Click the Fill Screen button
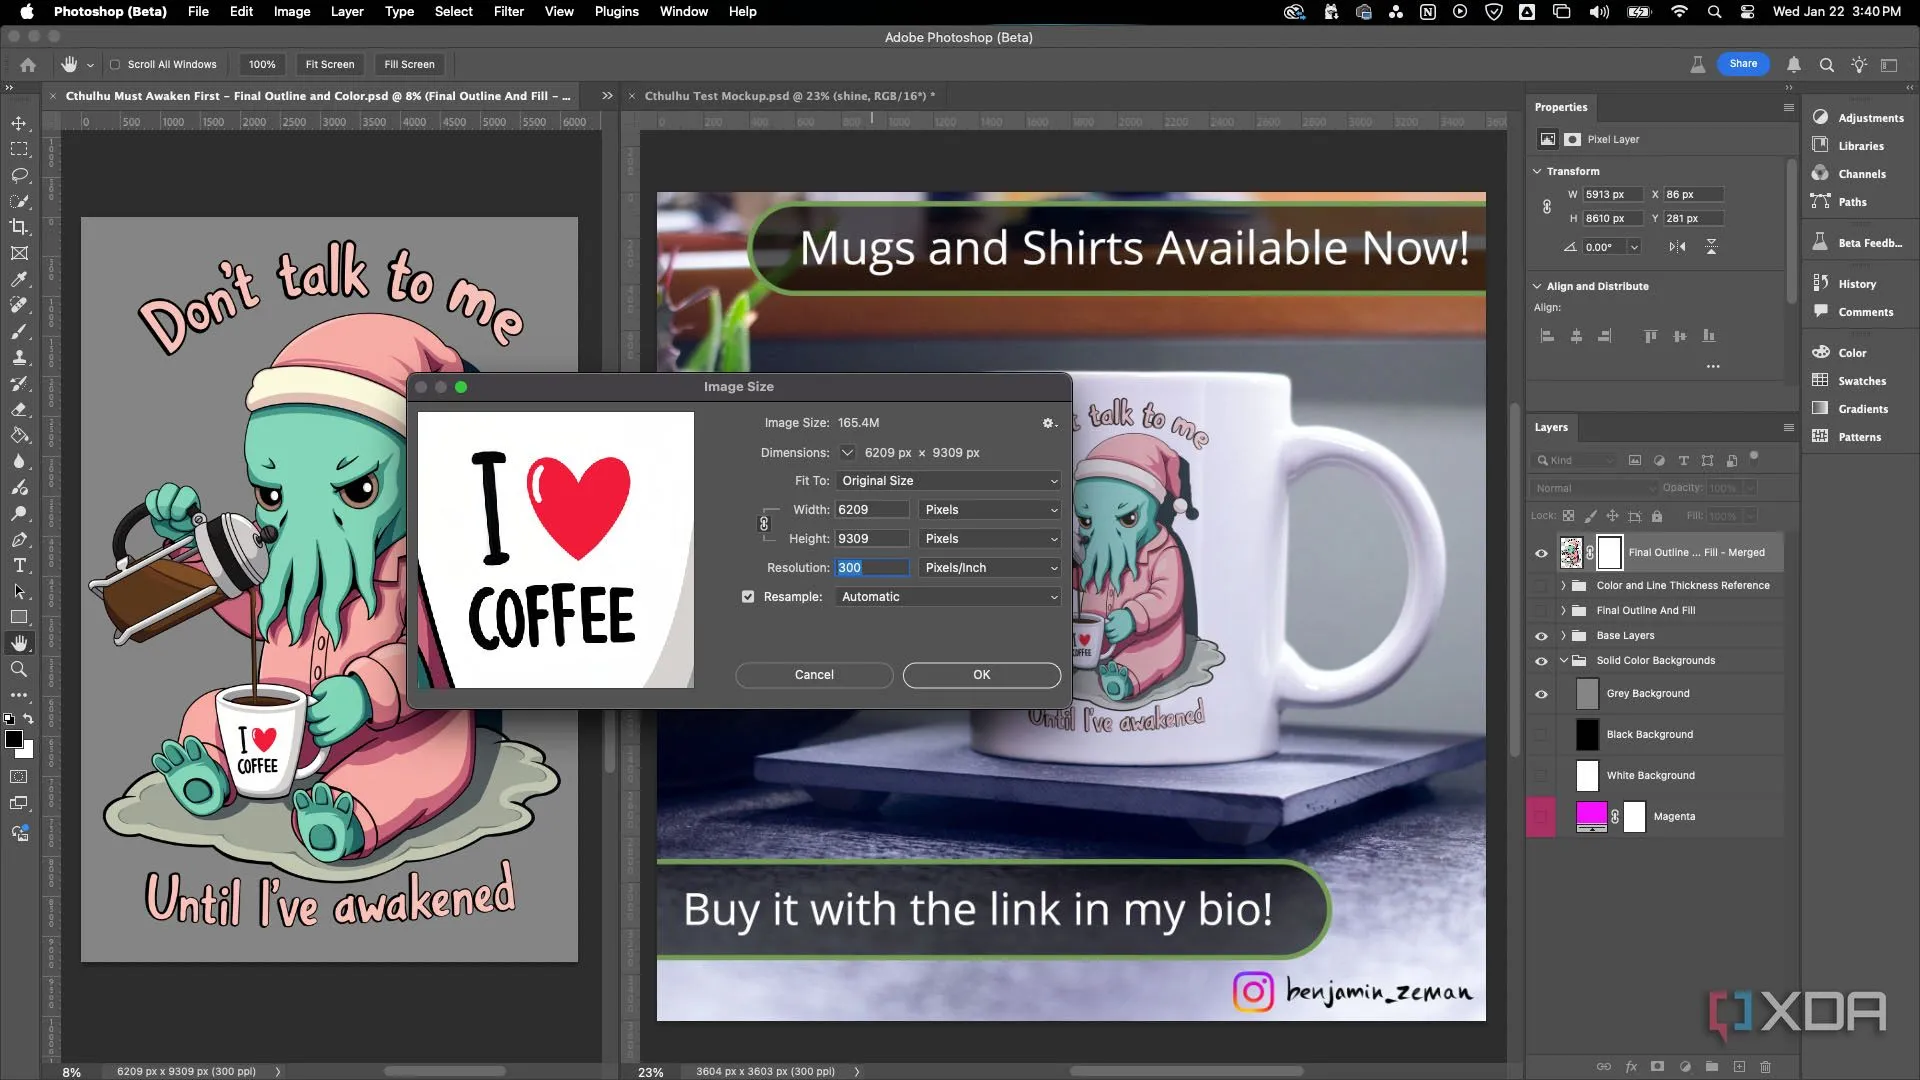The height and width of the screenshot is (1080, 1920). tap(409, 64)
